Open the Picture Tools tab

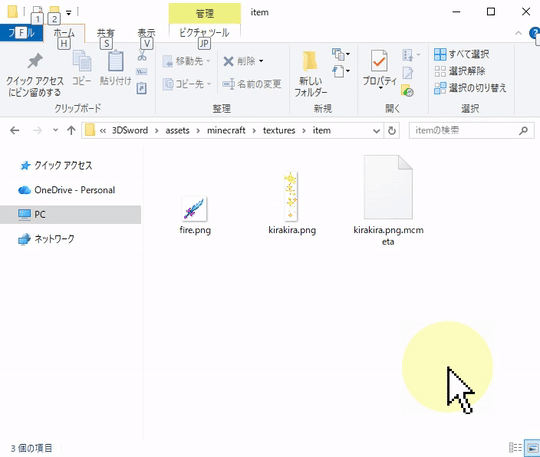[204, 33]
